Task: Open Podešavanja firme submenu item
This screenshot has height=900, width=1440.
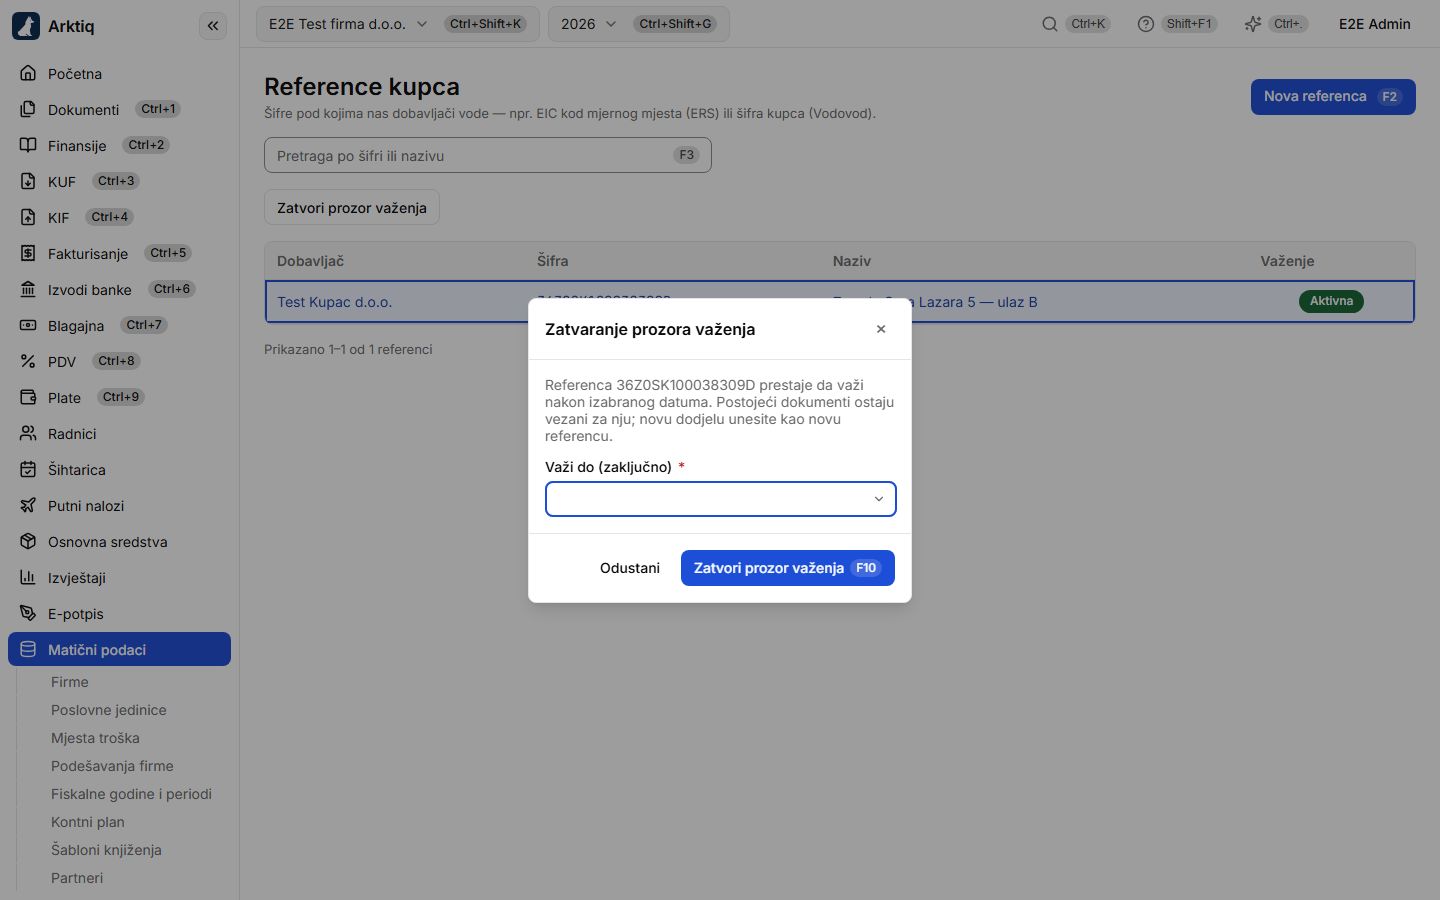Action: pos(112,766)
